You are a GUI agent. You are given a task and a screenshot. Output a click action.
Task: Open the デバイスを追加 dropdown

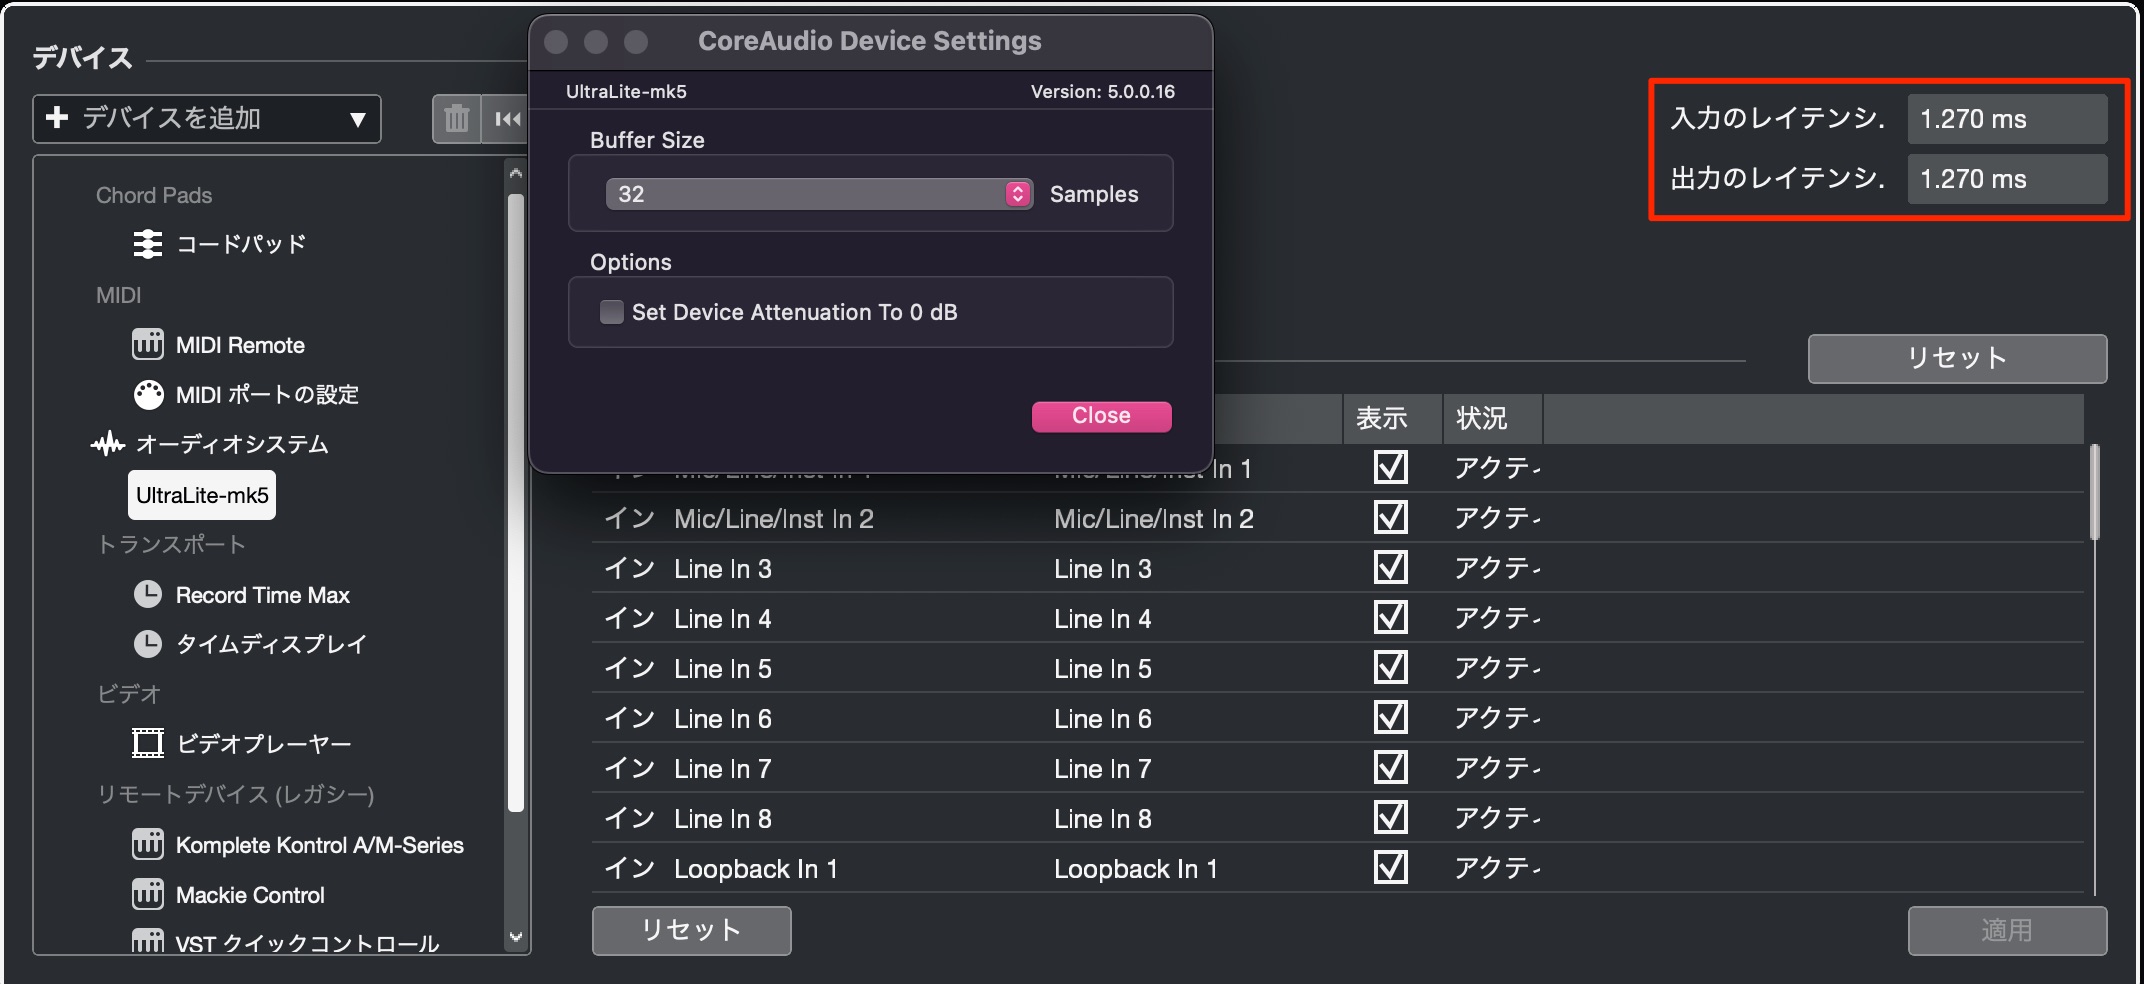click(x=207, y=119)
